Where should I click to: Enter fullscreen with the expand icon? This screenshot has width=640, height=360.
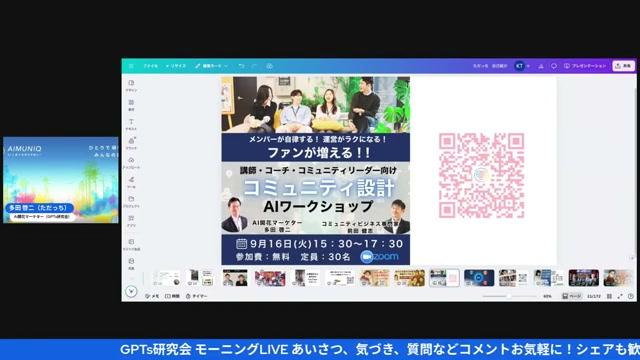pos(620,296)
